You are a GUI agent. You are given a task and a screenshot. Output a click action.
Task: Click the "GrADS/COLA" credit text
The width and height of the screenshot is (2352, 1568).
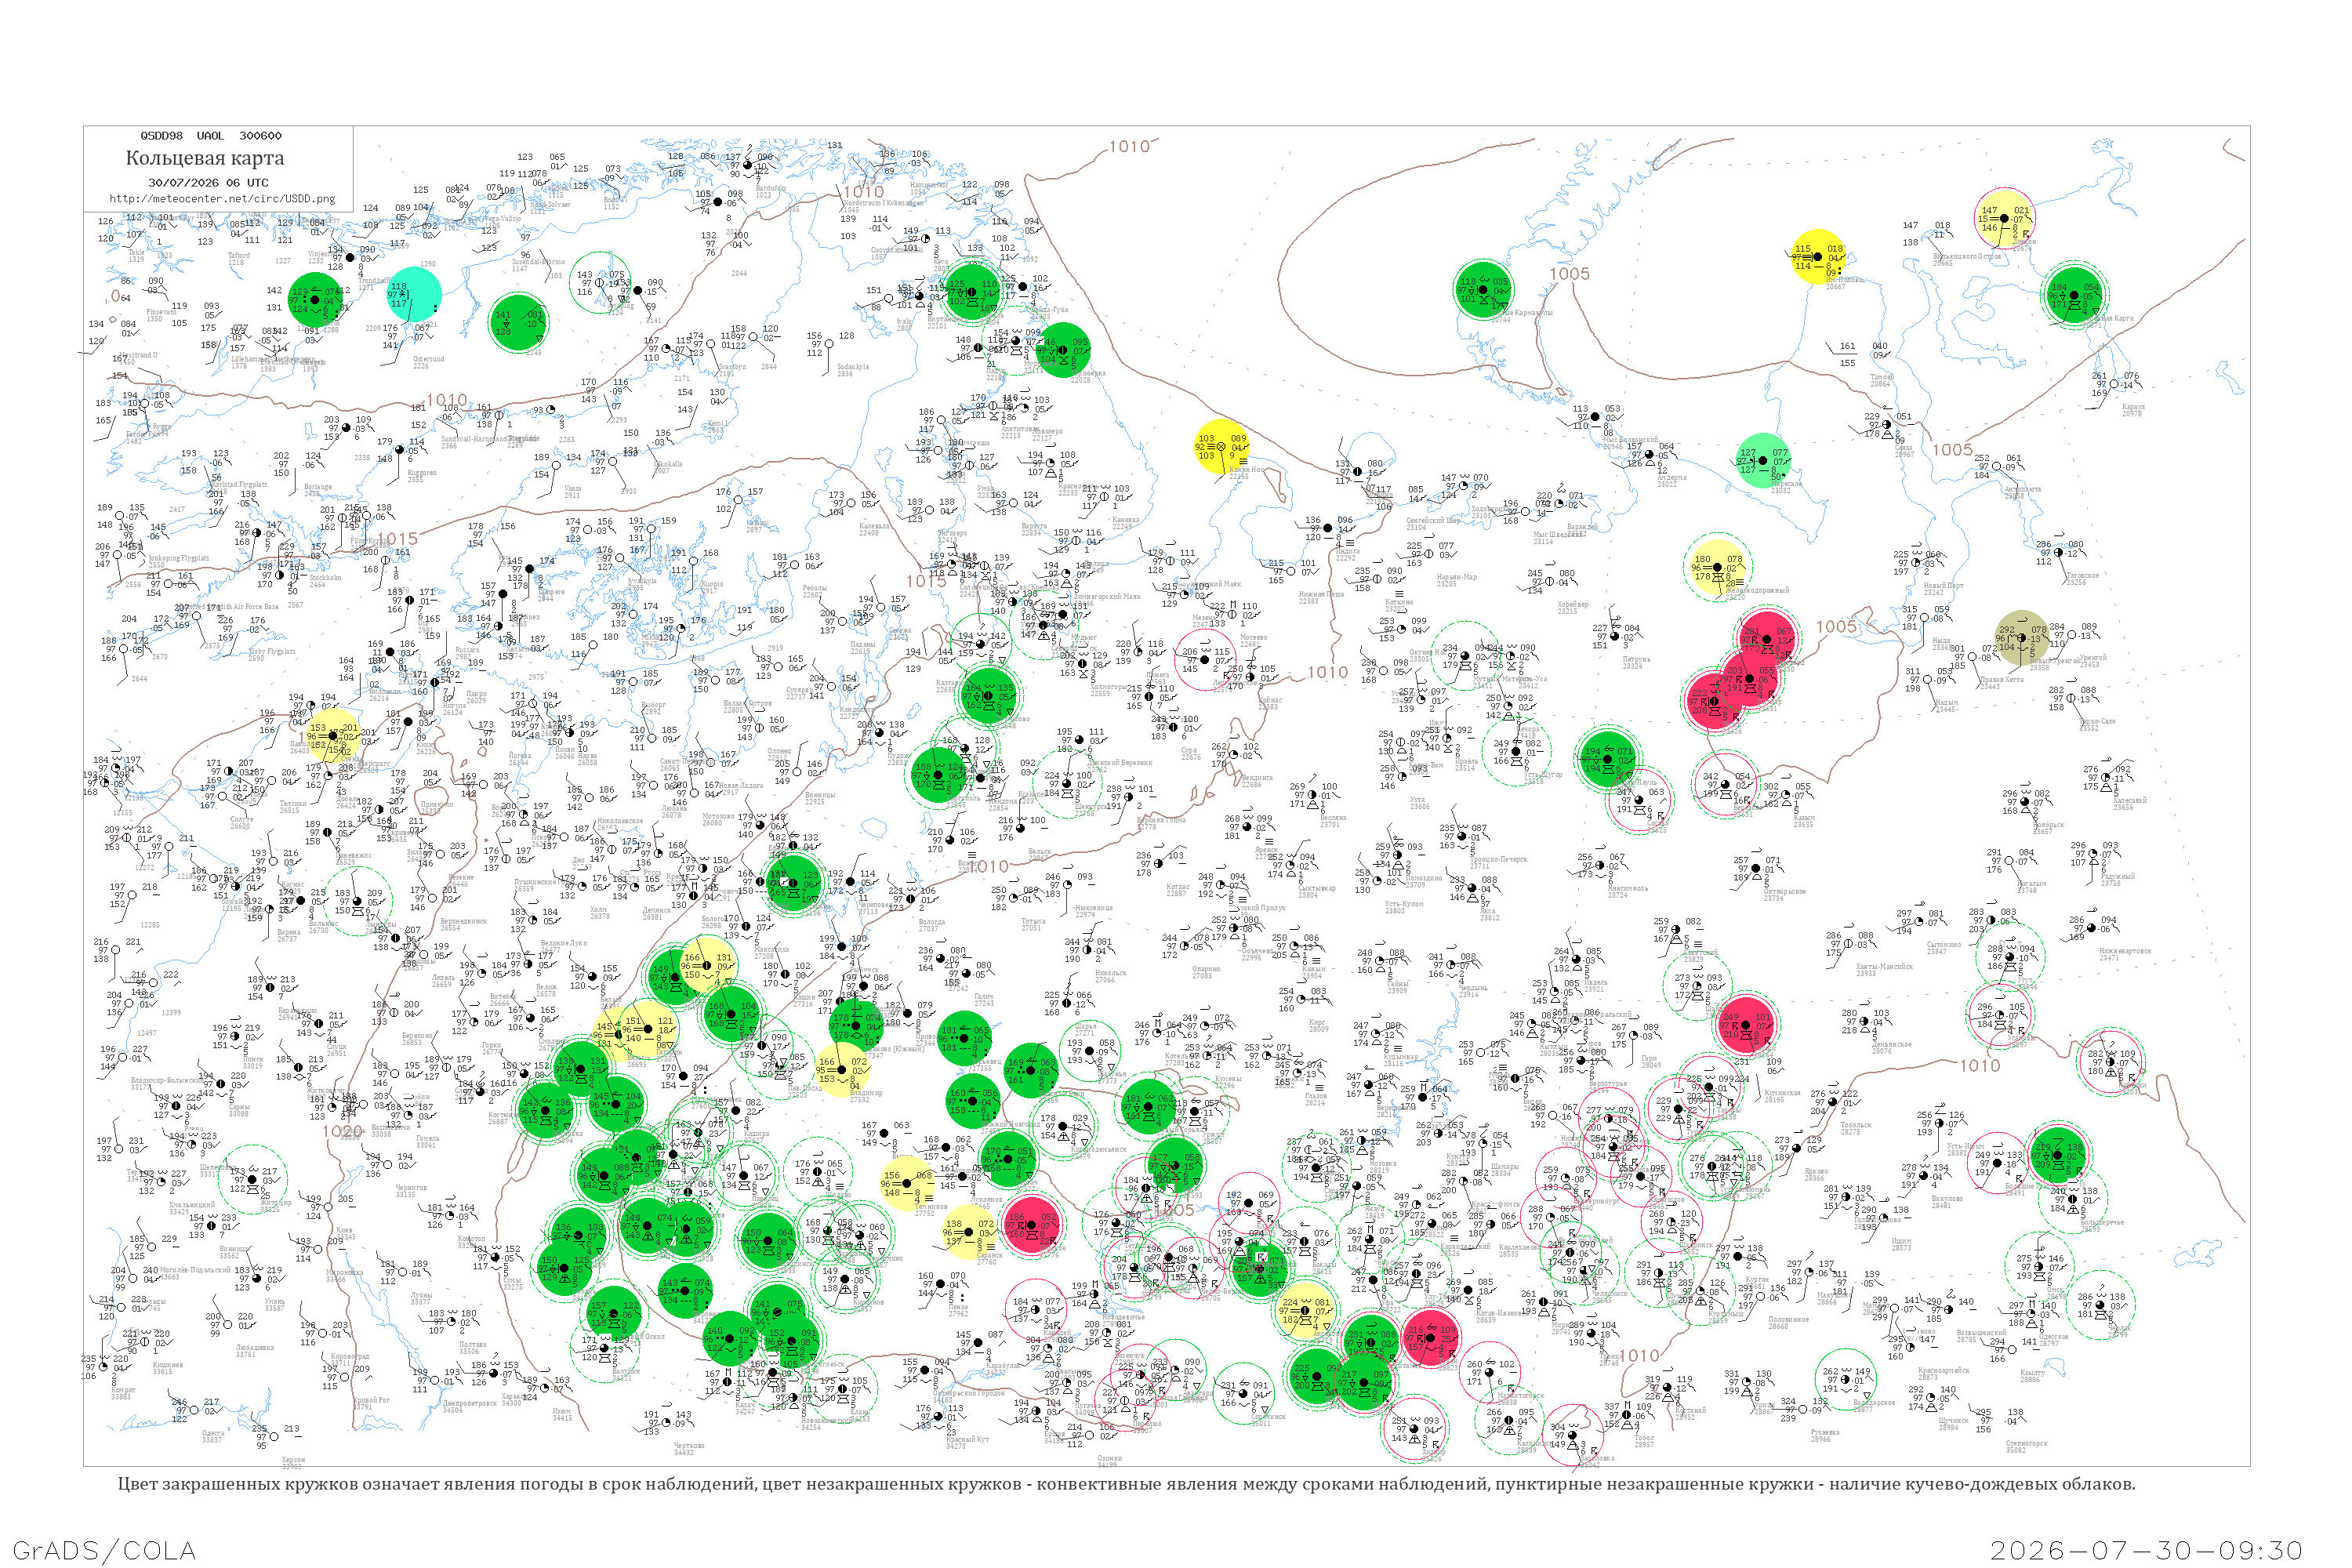click(x=104, y=1550)
